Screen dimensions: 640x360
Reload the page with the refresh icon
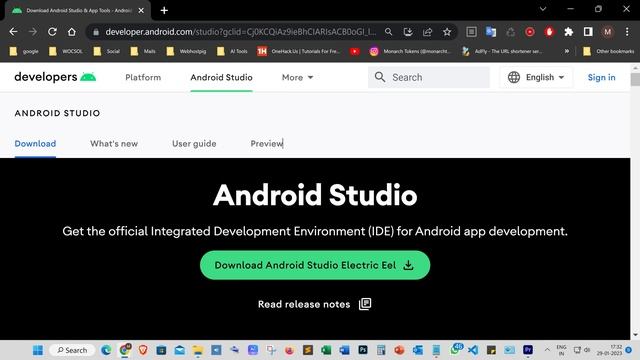click(x=52, y=32)
